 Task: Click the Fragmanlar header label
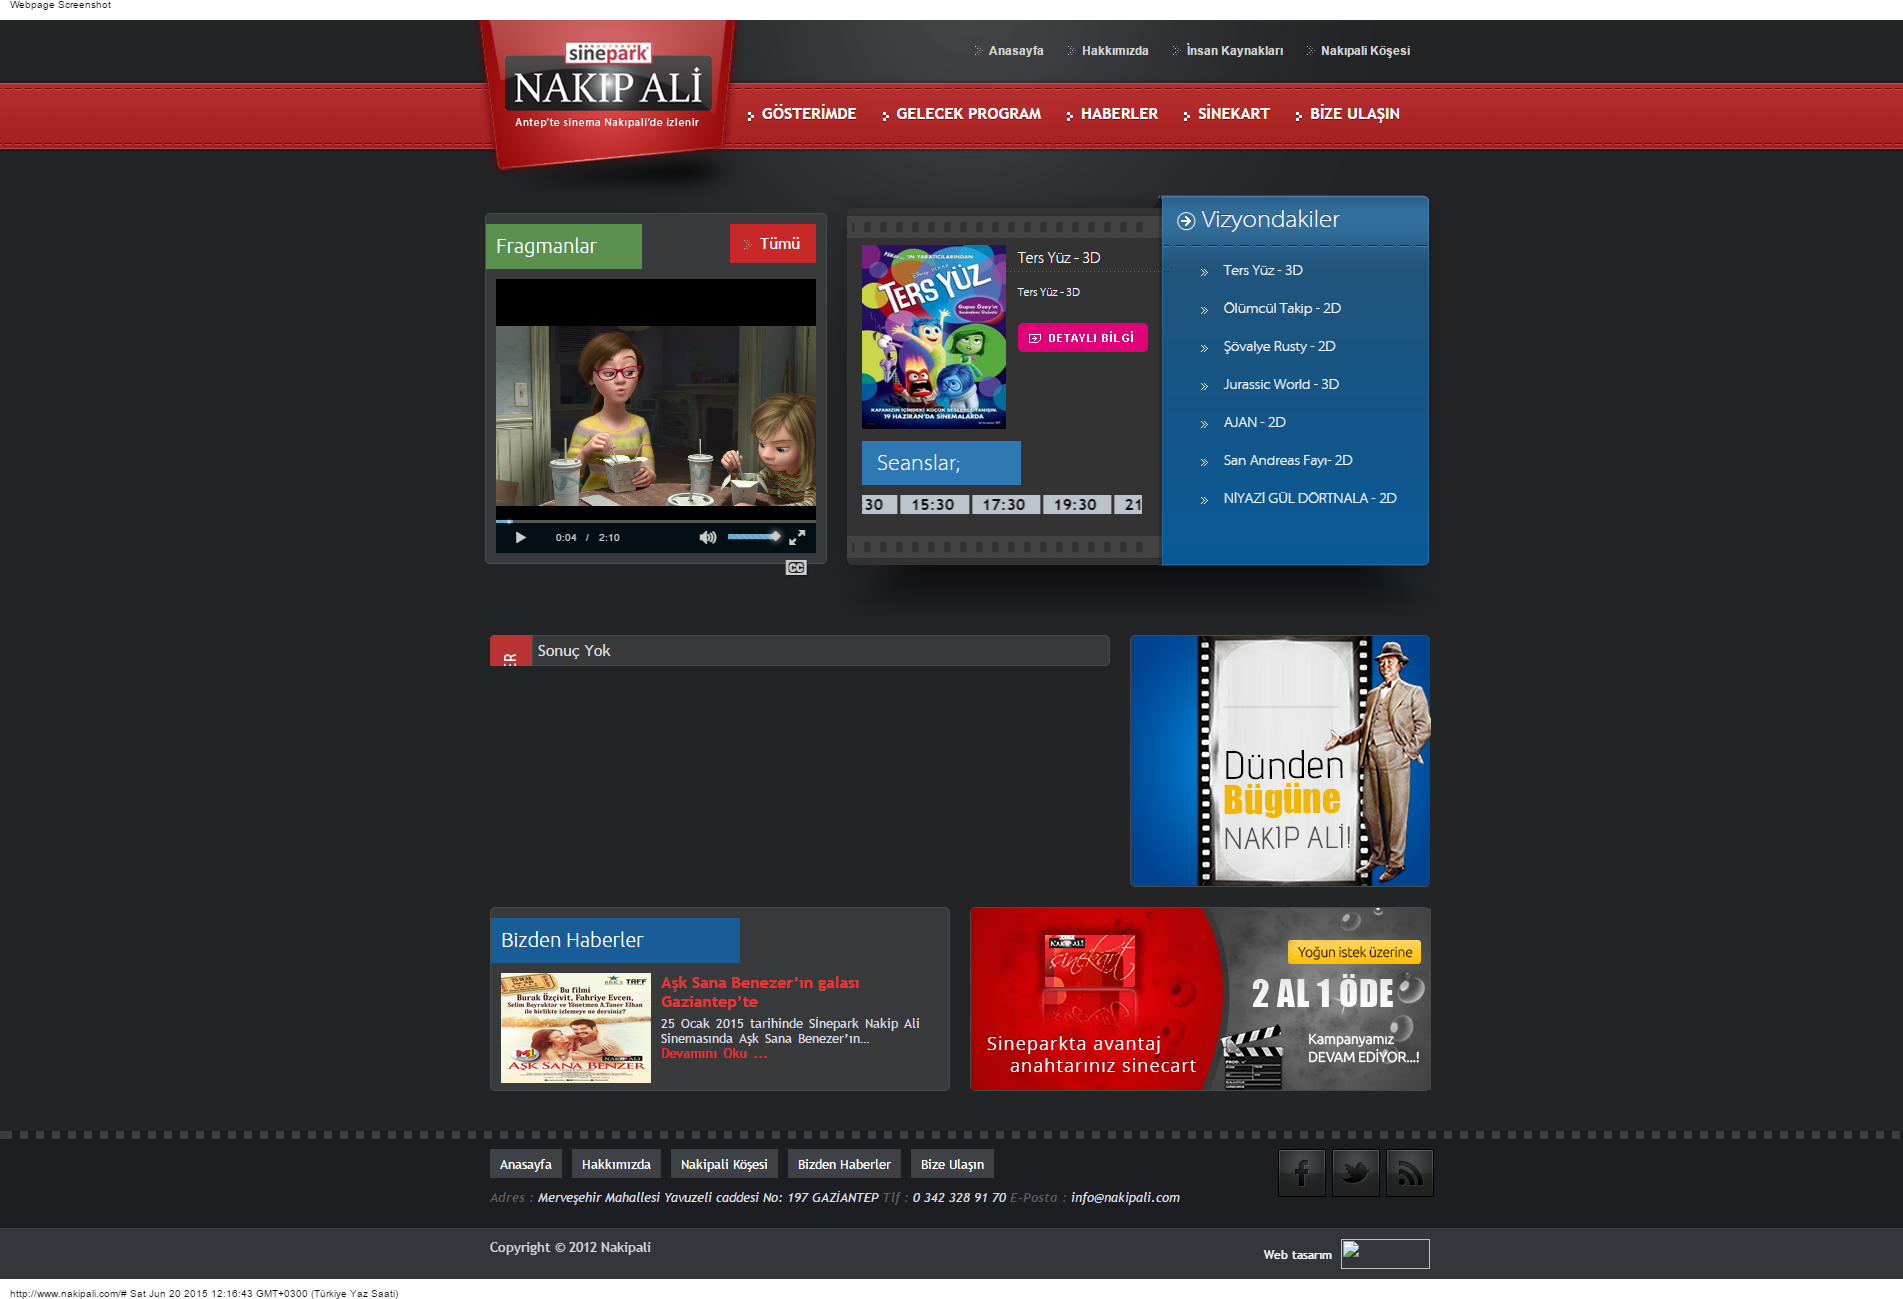pyautogui.click(x=564, y=246)
